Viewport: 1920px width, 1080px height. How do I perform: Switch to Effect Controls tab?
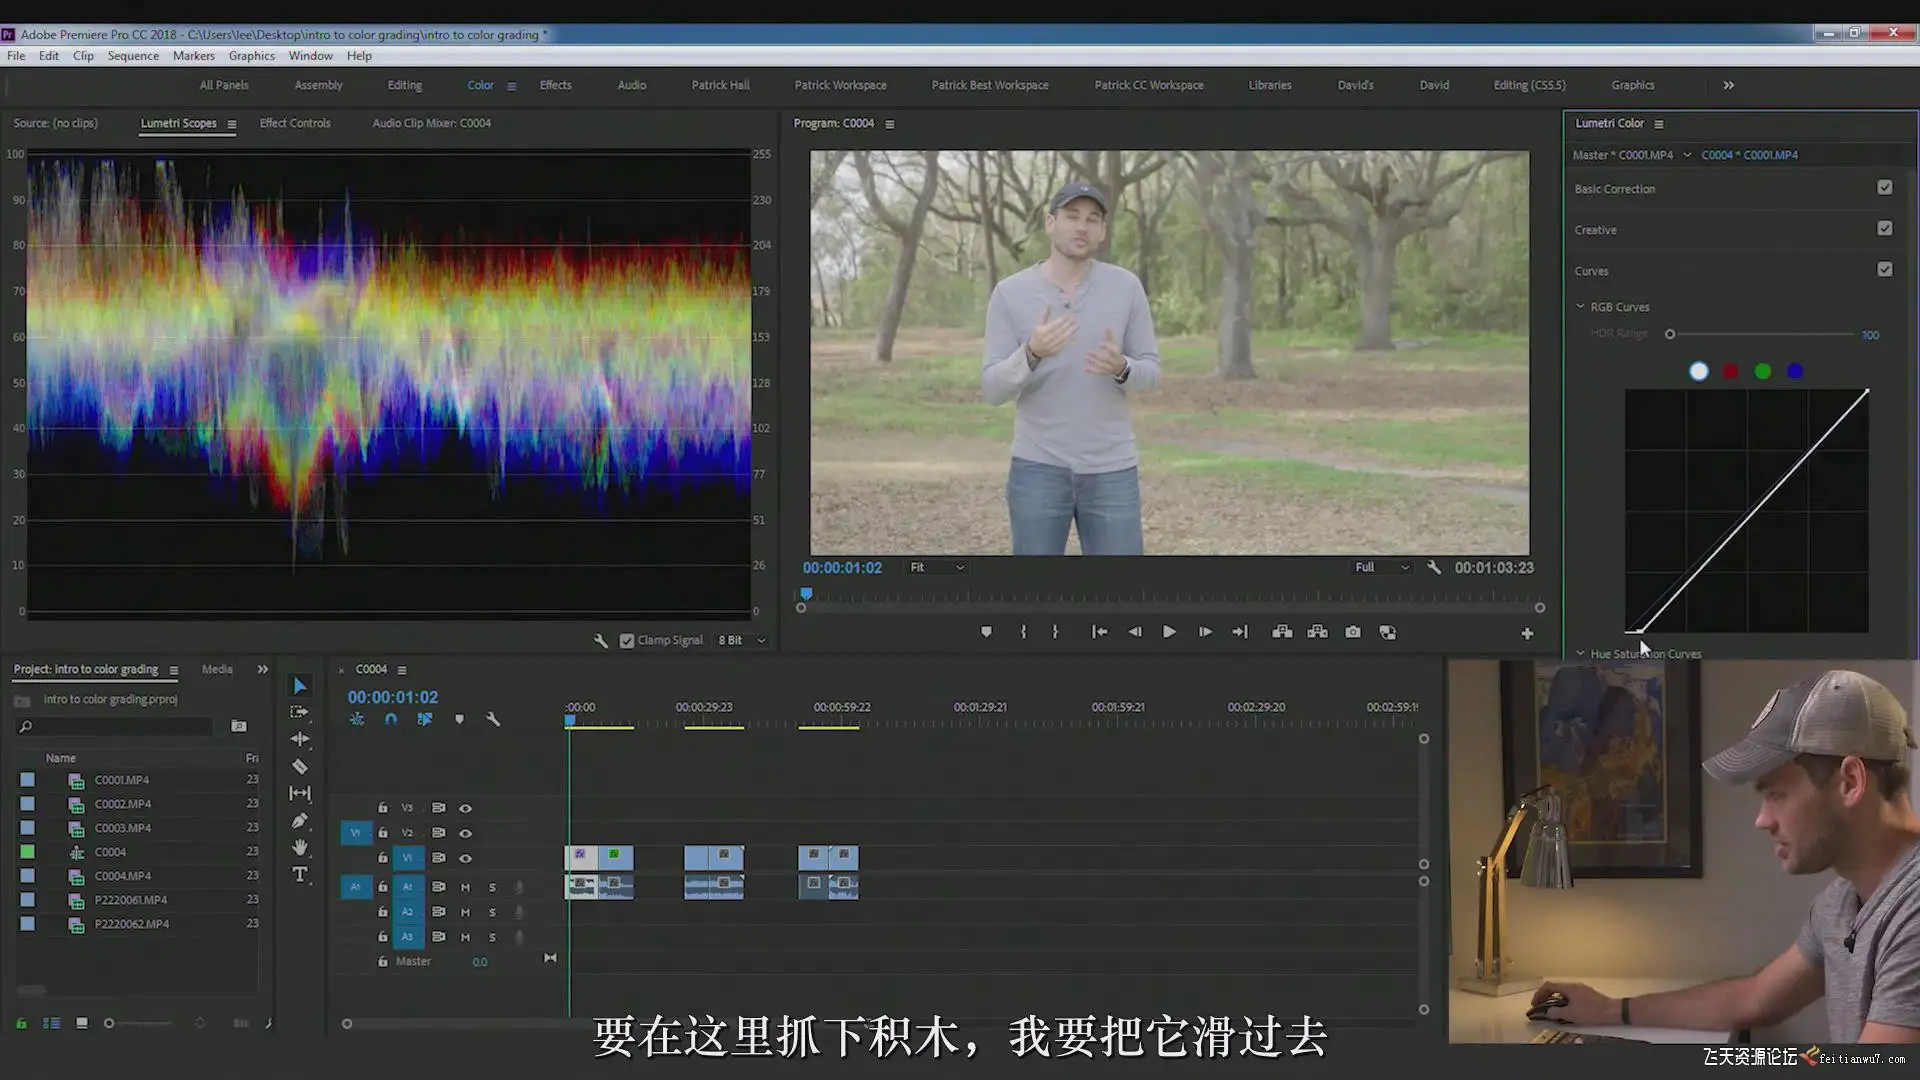pyautogui.click(x=295, y=123)
